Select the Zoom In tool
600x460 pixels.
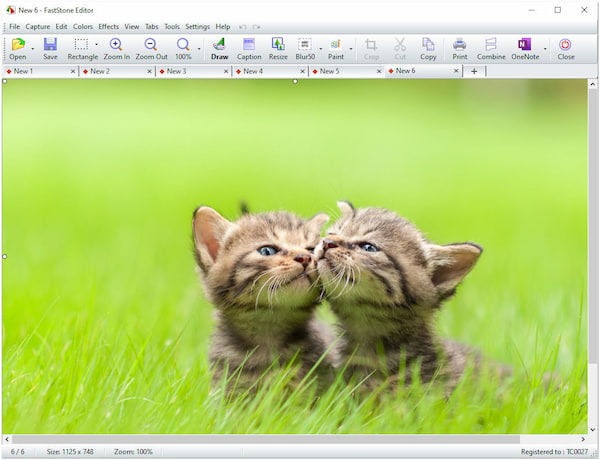(116, 46)
